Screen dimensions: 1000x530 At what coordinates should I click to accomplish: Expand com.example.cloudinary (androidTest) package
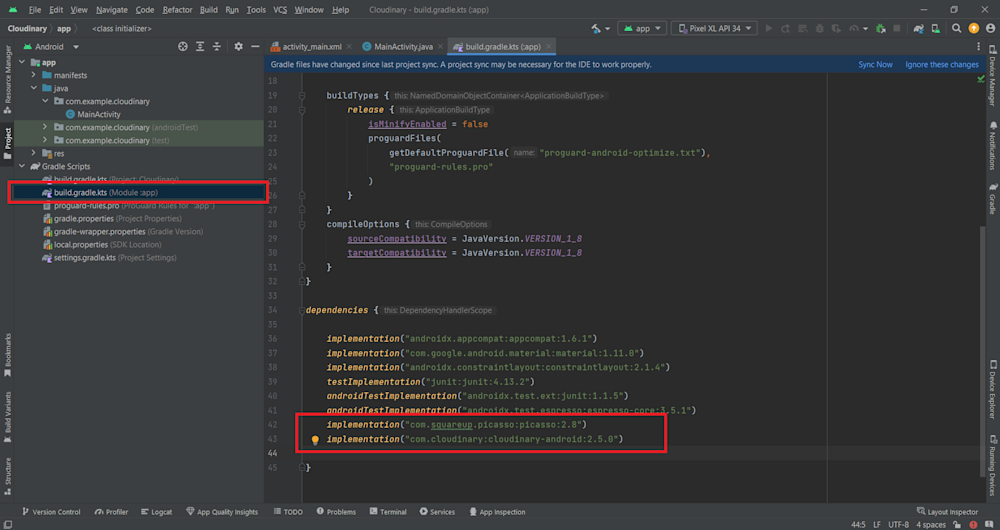[45, 127]
